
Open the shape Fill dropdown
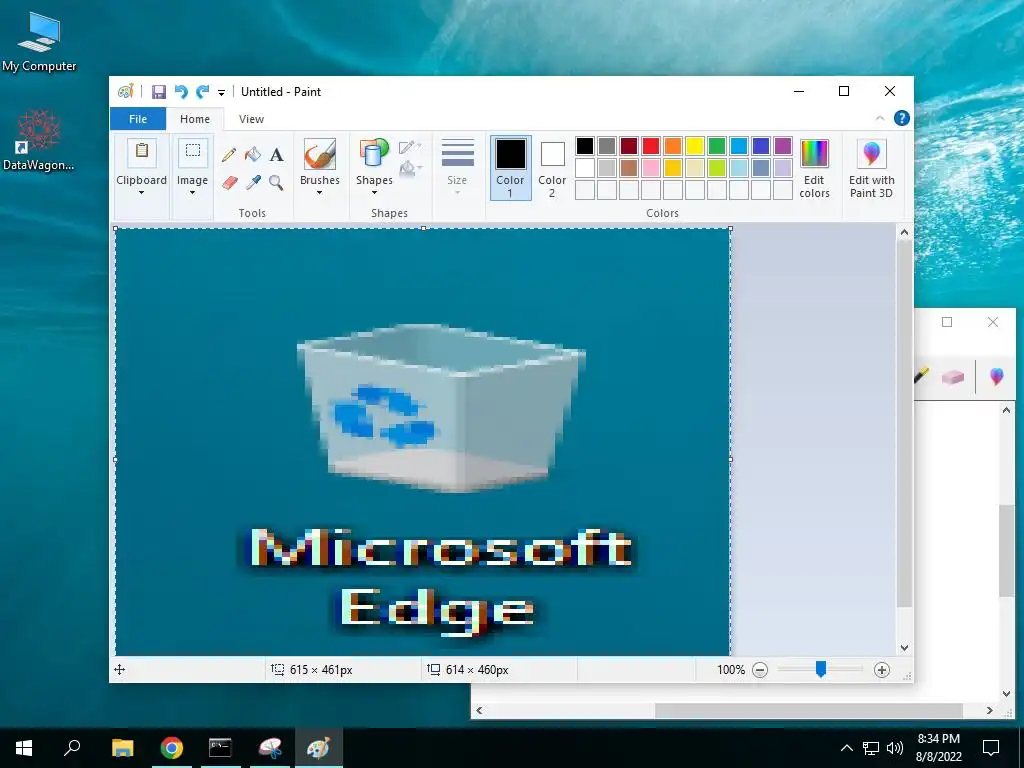tap(410, 168)
